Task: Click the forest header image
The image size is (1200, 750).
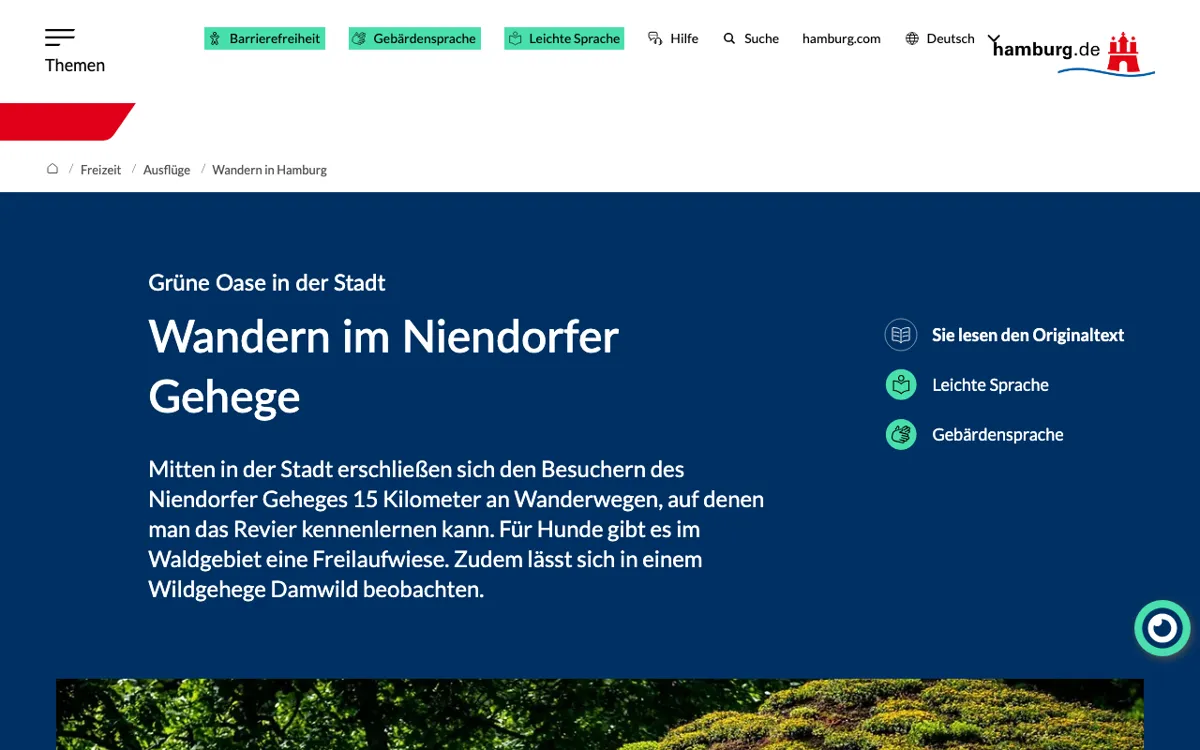Action: (x=600, y=714)
